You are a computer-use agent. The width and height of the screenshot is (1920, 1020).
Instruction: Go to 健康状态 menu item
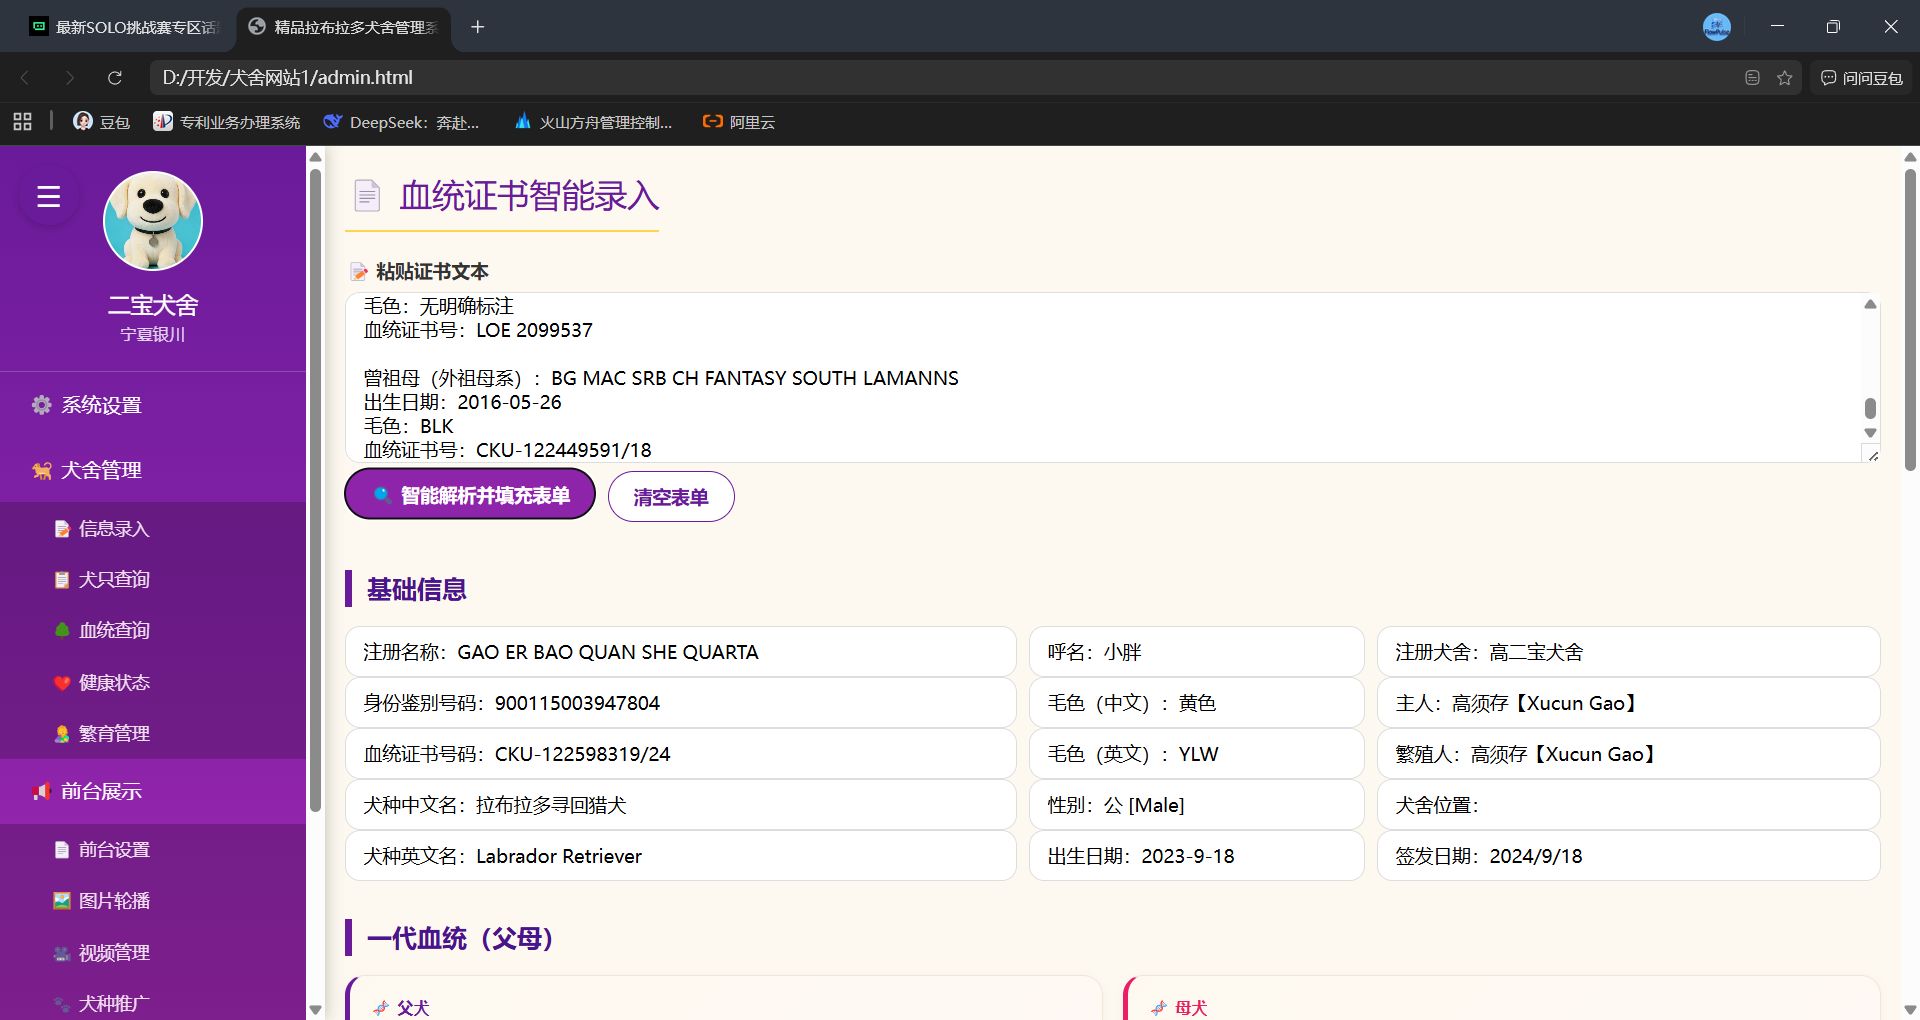coord(114,682)
